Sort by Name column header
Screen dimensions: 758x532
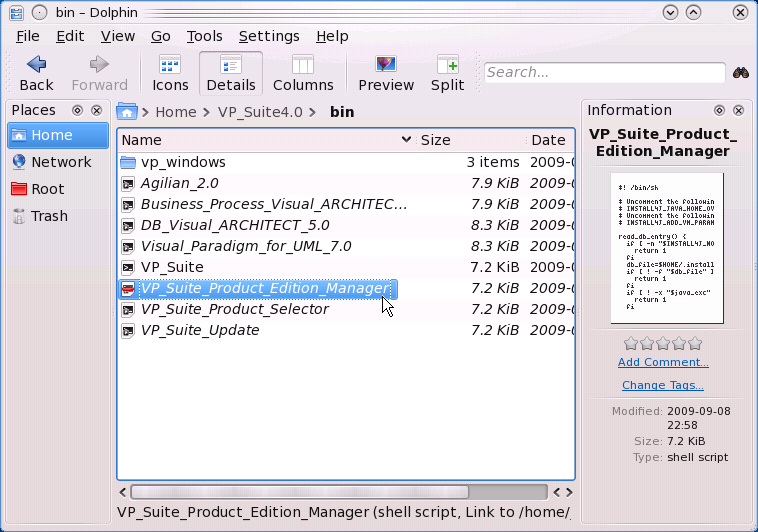tap(266, 140)
